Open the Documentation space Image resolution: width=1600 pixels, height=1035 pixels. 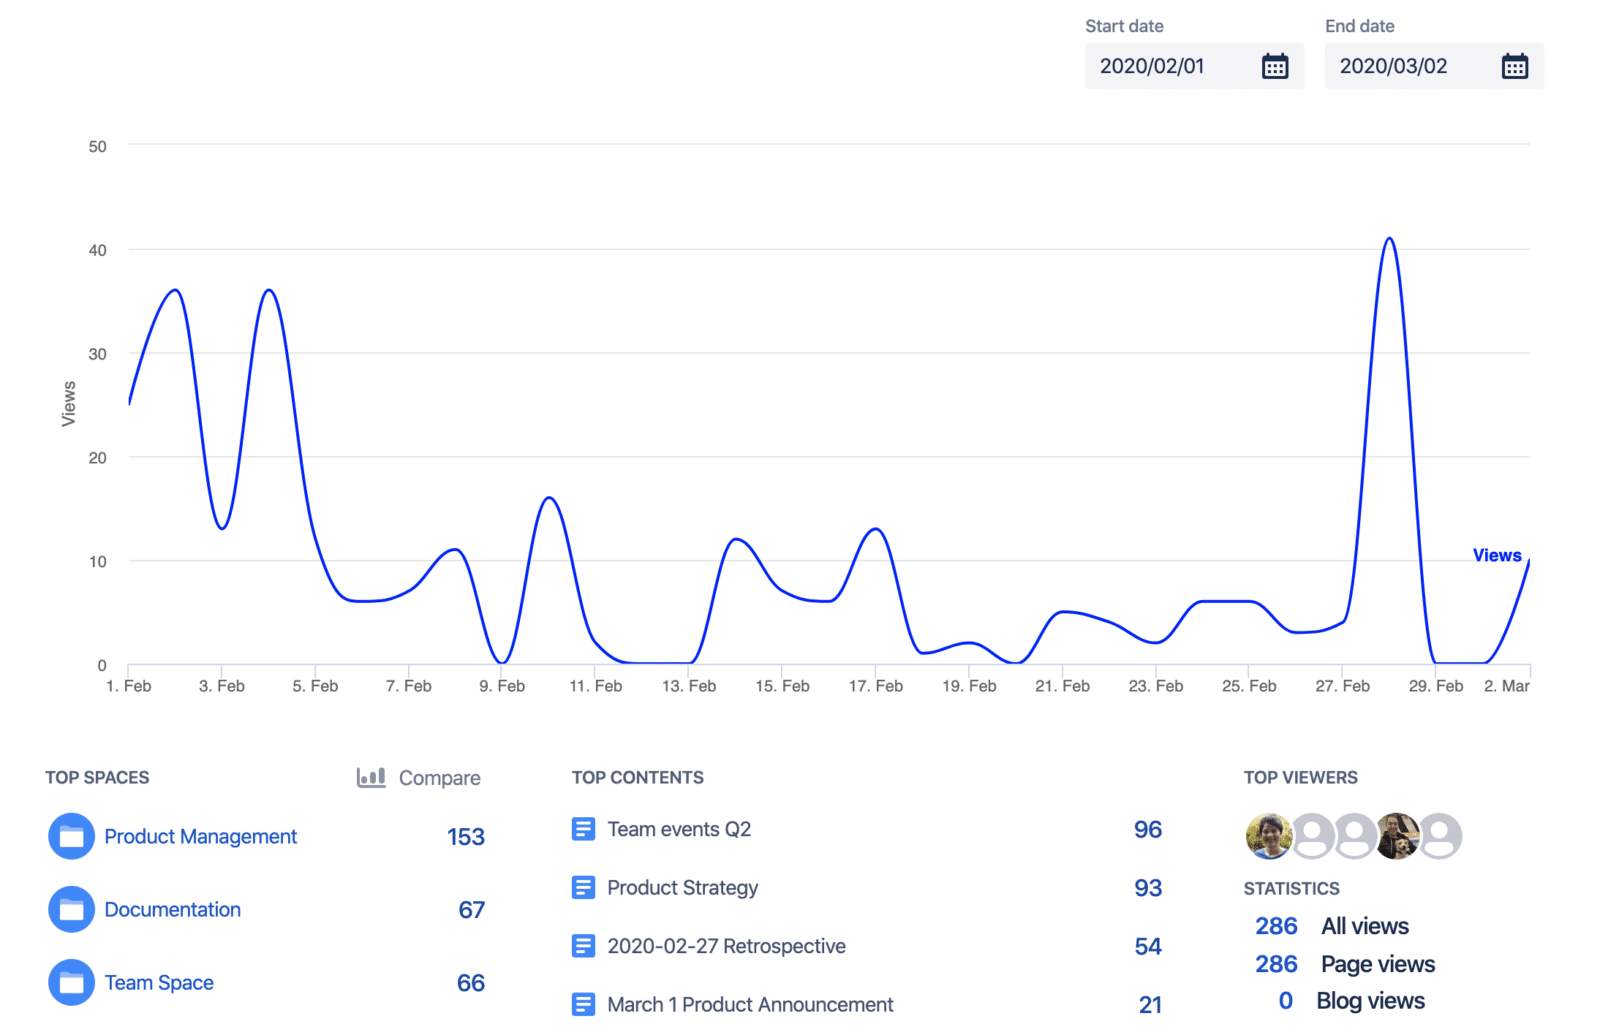tap(172, 909)
